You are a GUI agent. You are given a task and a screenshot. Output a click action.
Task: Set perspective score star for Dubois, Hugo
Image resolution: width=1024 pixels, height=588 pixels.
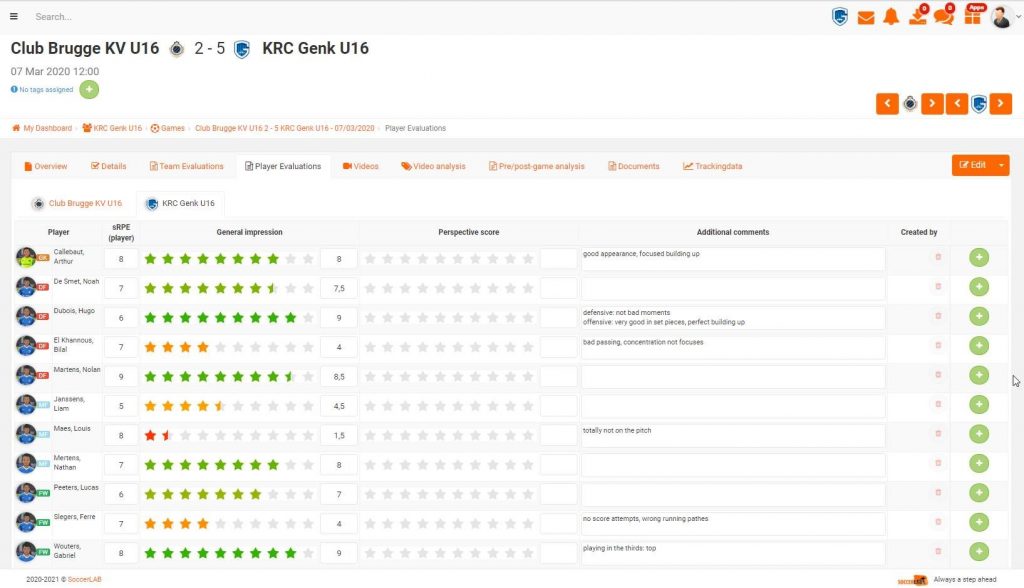click(x=449, y=318)
